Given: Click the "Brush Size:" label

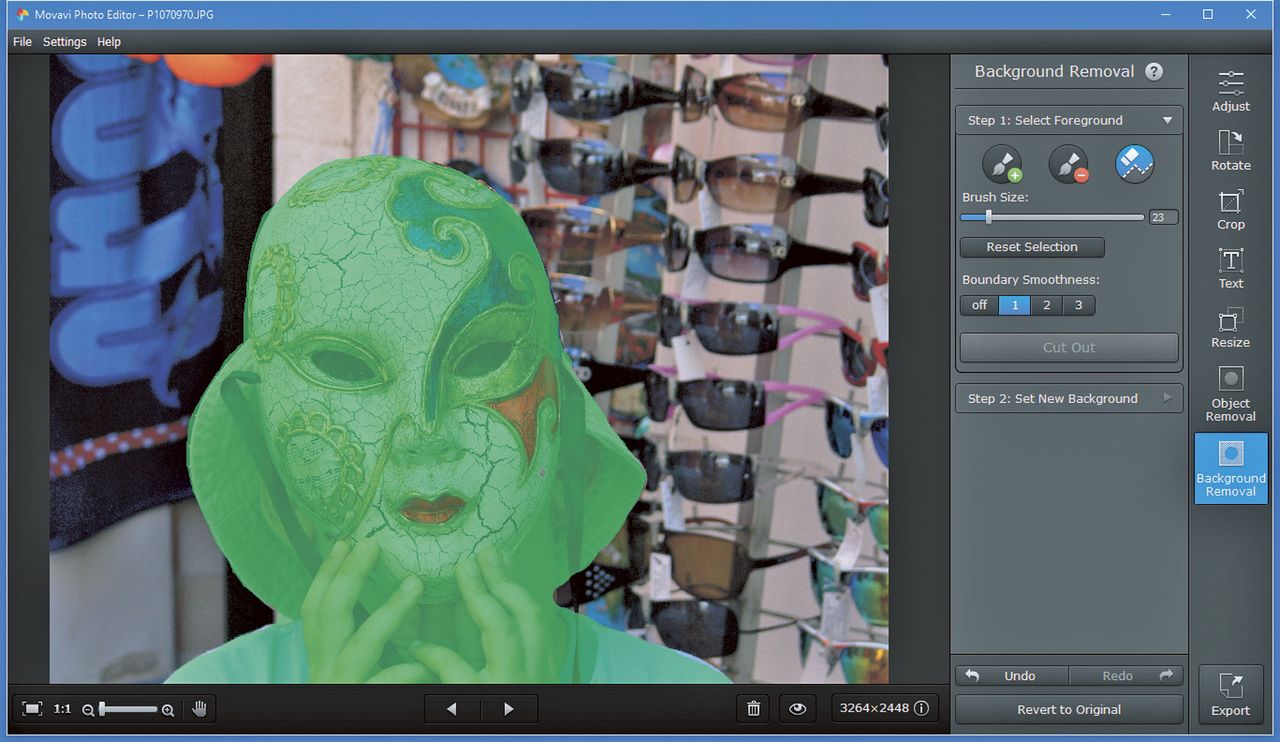Looking at the screenshot, I should 995,198.
